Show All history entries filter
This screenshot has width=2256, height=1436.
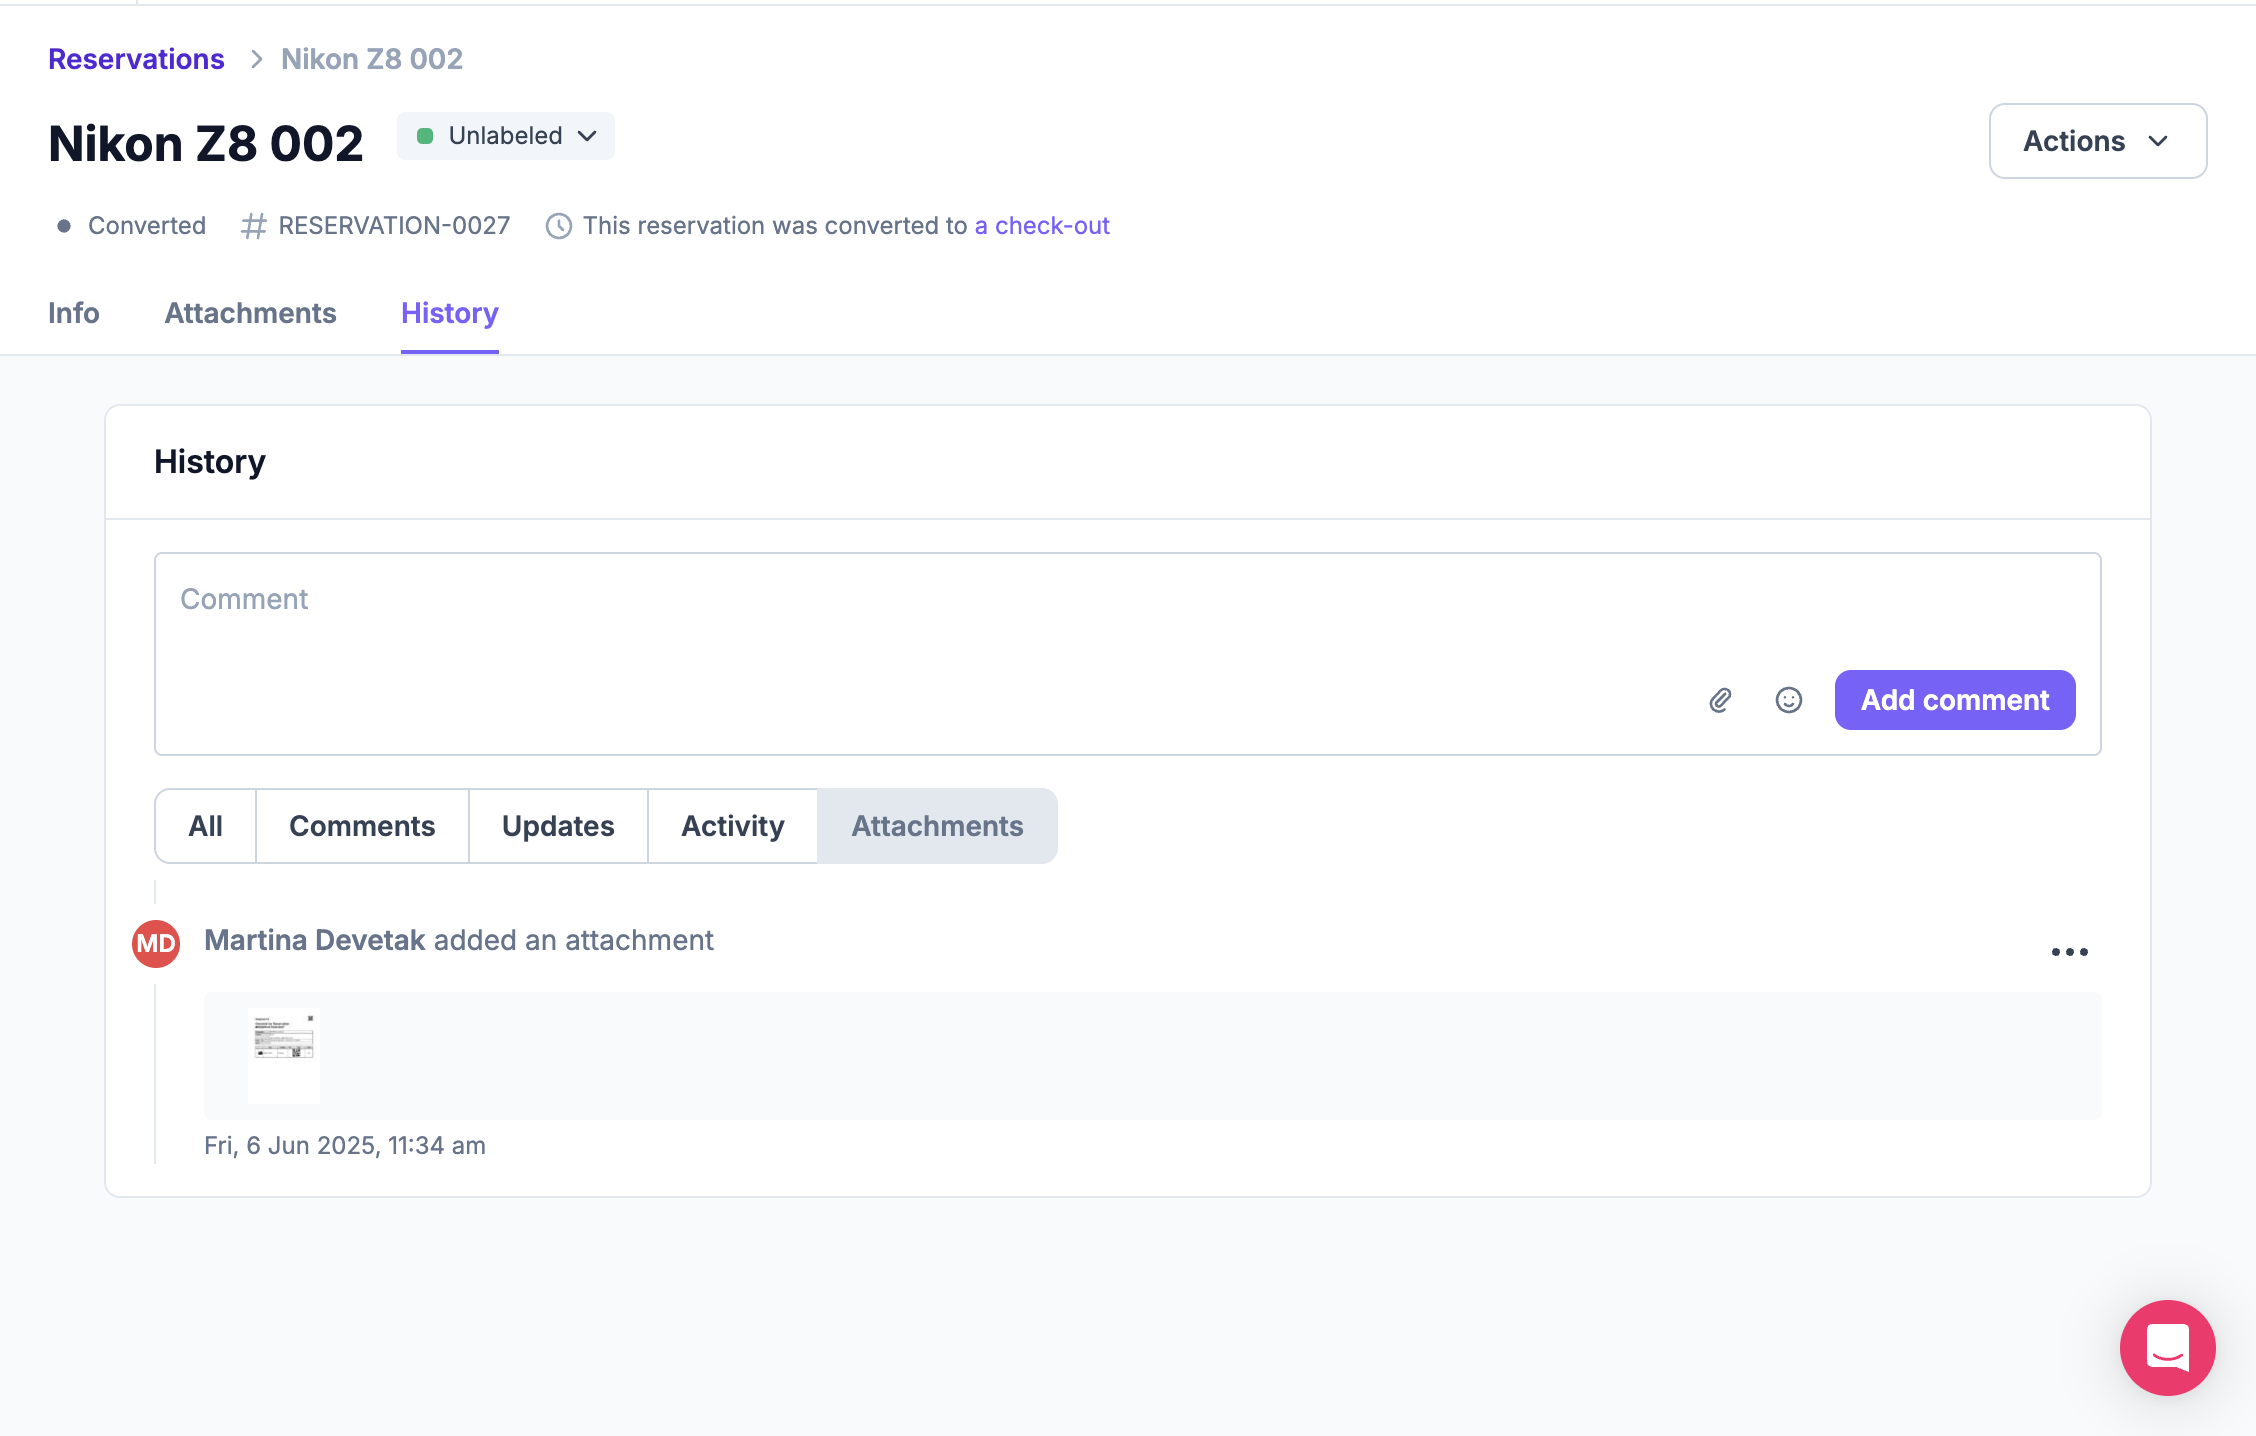(x=206, y=826)
